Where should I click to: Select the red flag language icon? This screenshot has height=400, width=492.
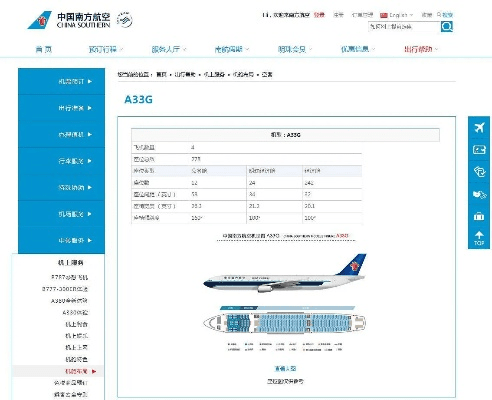point(384,15)
